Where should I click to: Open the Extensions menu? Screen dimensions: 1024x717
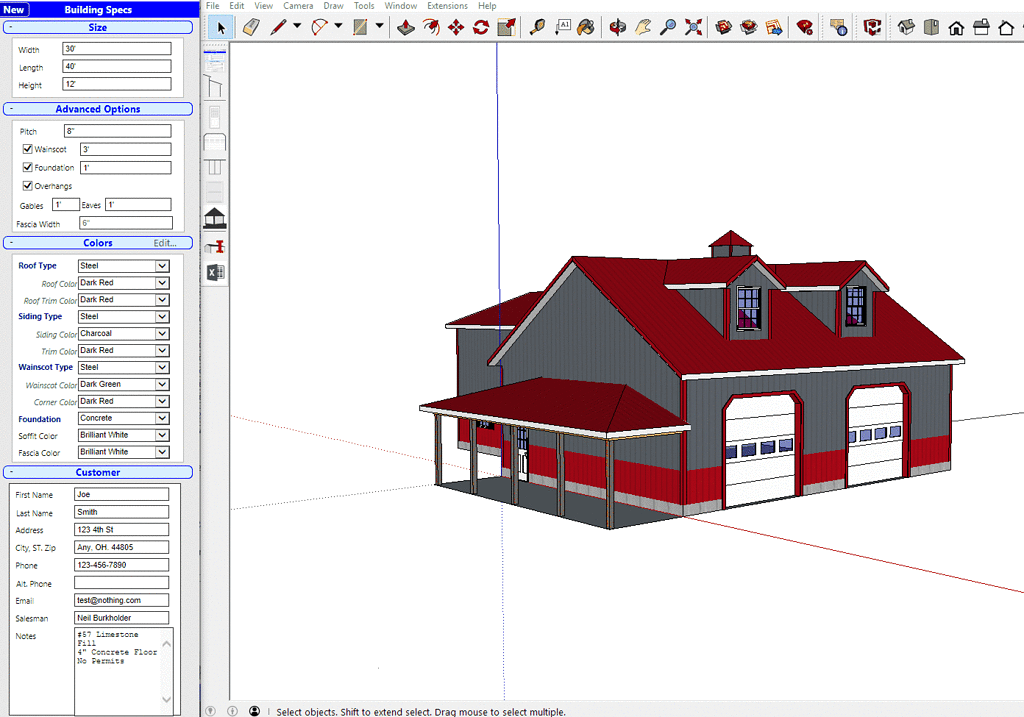click(447, 5)
